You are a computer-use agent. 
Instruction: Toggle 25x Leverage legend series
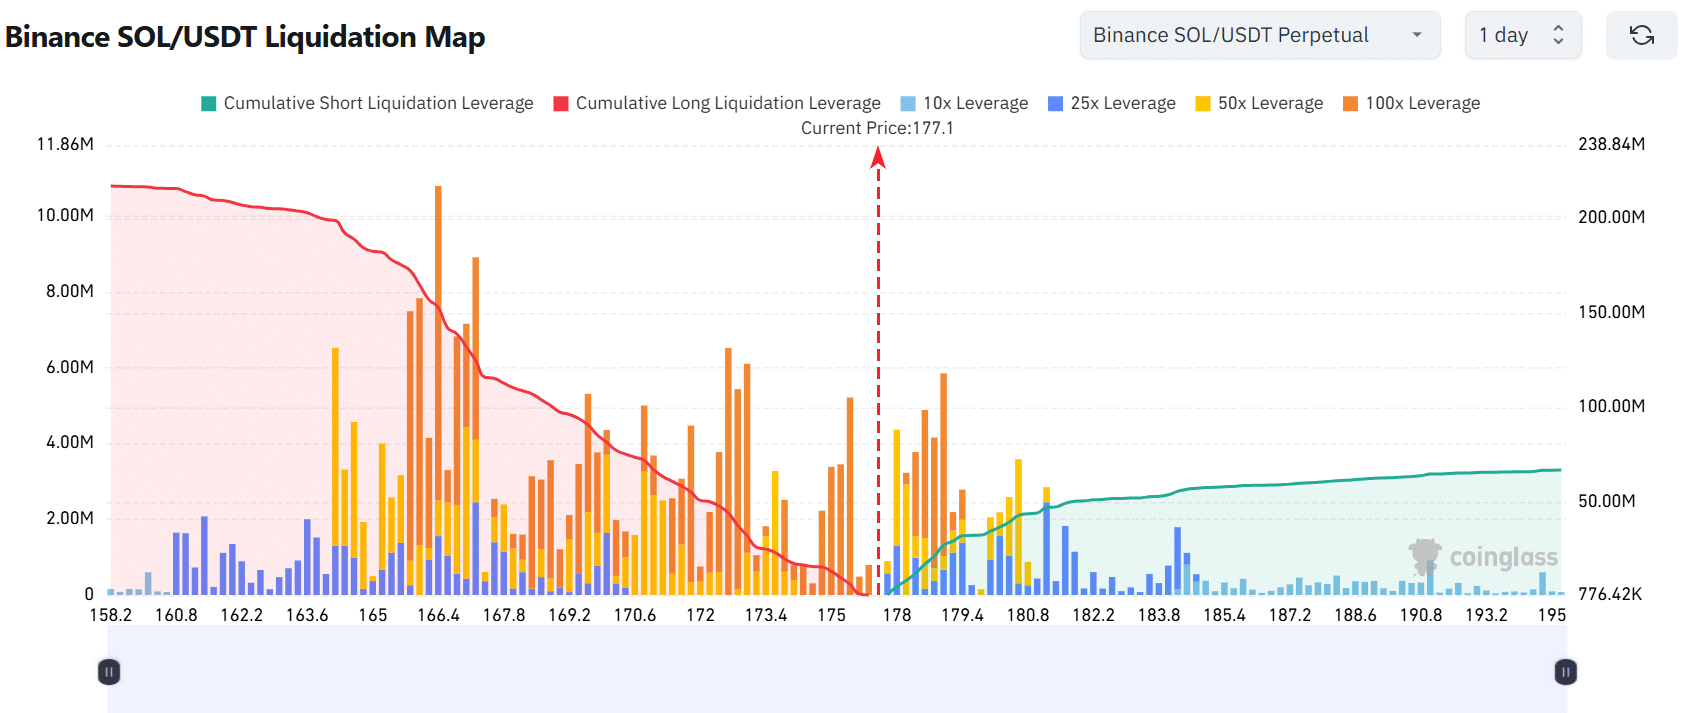point(1112,103)
